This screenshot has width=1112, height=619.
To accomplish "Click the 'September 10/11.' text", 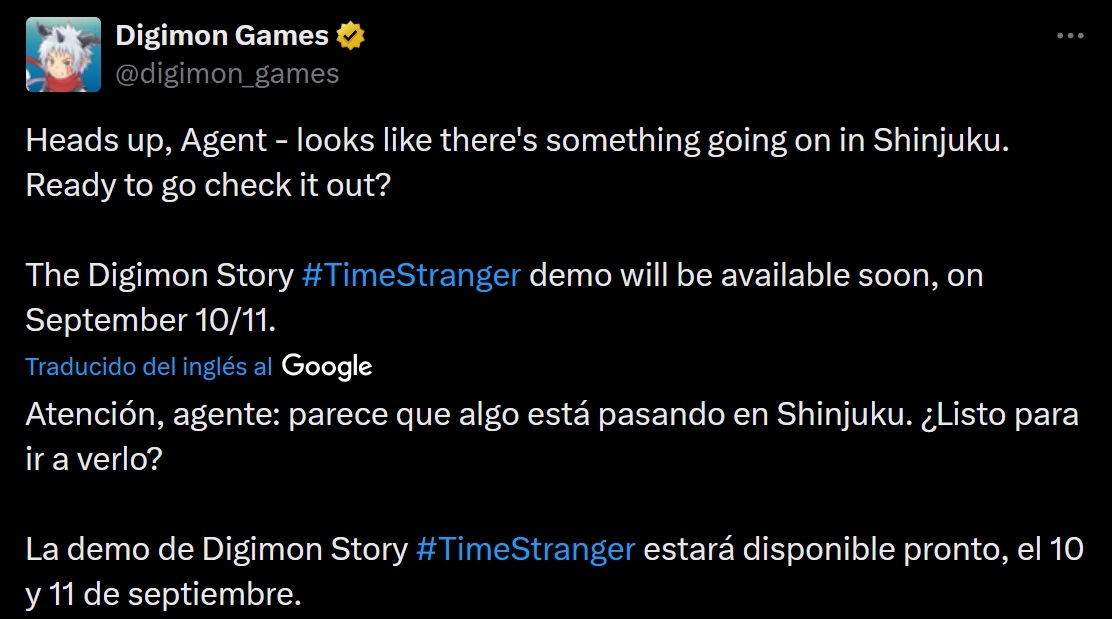I will [150, 320].
